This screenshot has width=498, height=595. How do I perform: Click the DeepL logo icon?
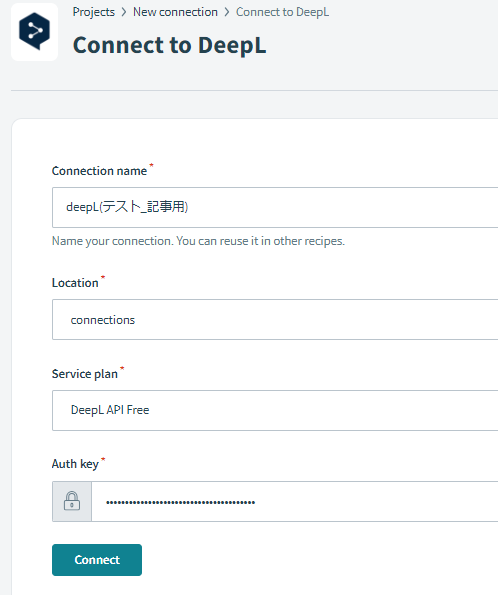point(35,31)
